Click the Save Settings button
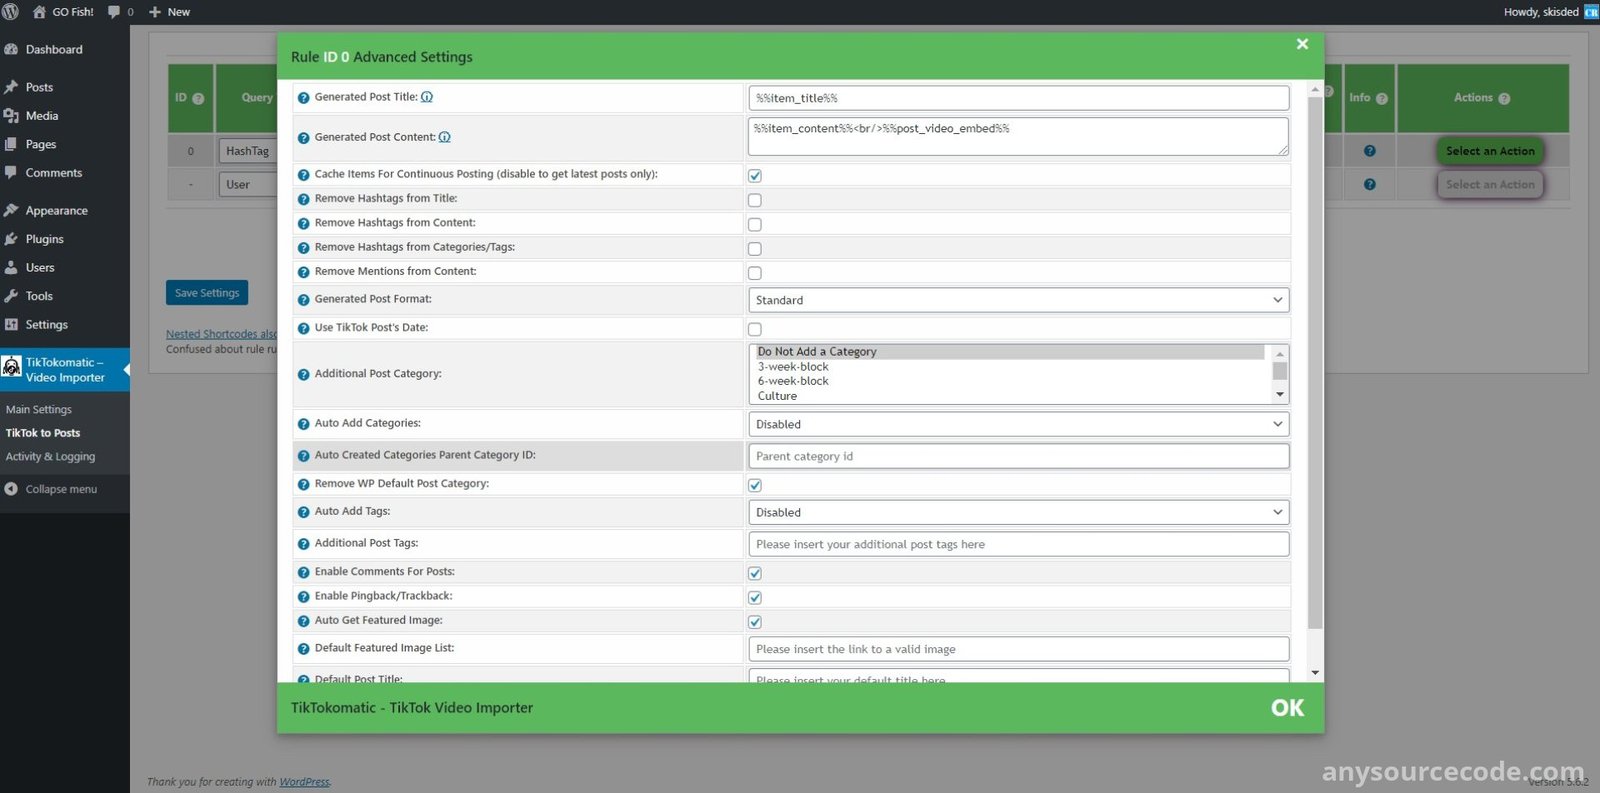 pos(207,293)
